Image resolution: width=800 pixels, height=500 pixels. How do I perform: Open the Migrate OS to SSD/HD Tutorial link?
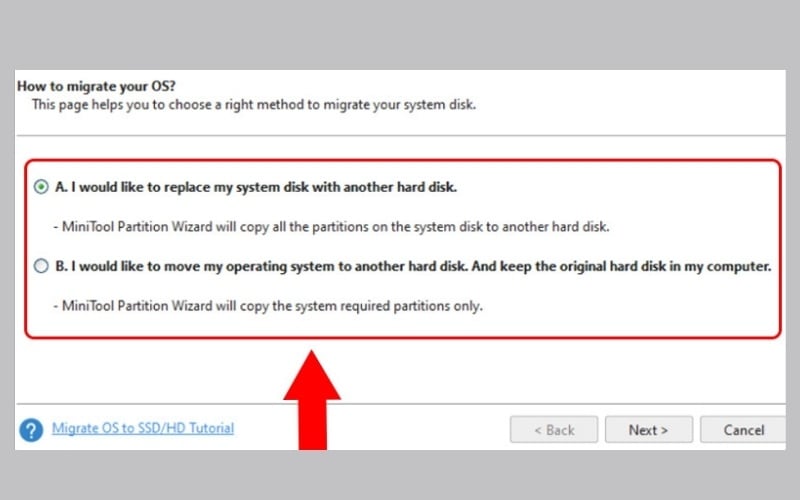143,429
